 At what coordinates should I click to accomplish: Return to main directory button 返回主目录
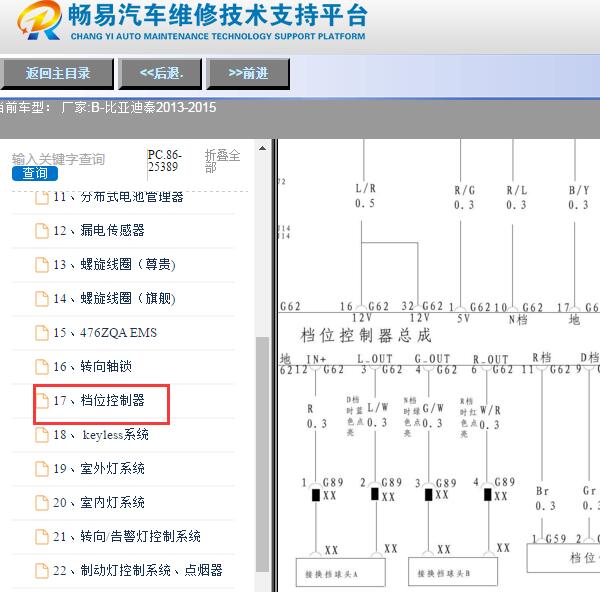(57, 73)
